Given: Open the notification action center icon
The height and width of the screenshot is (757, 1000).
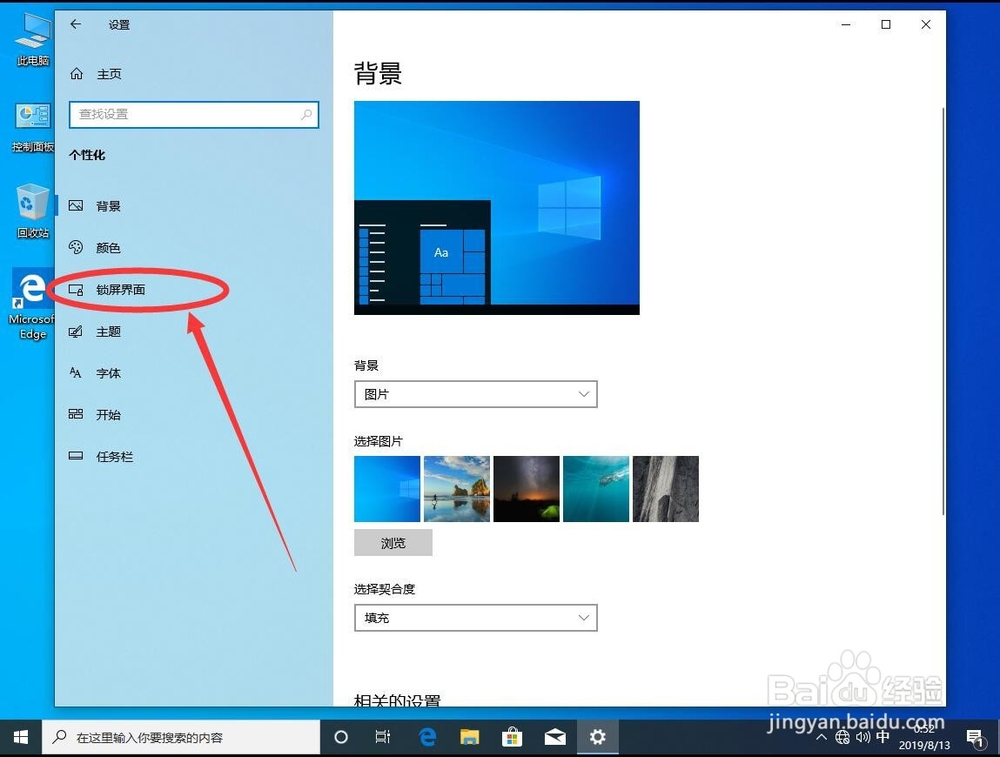Looking at the screenshot, I should pos(976,738).
